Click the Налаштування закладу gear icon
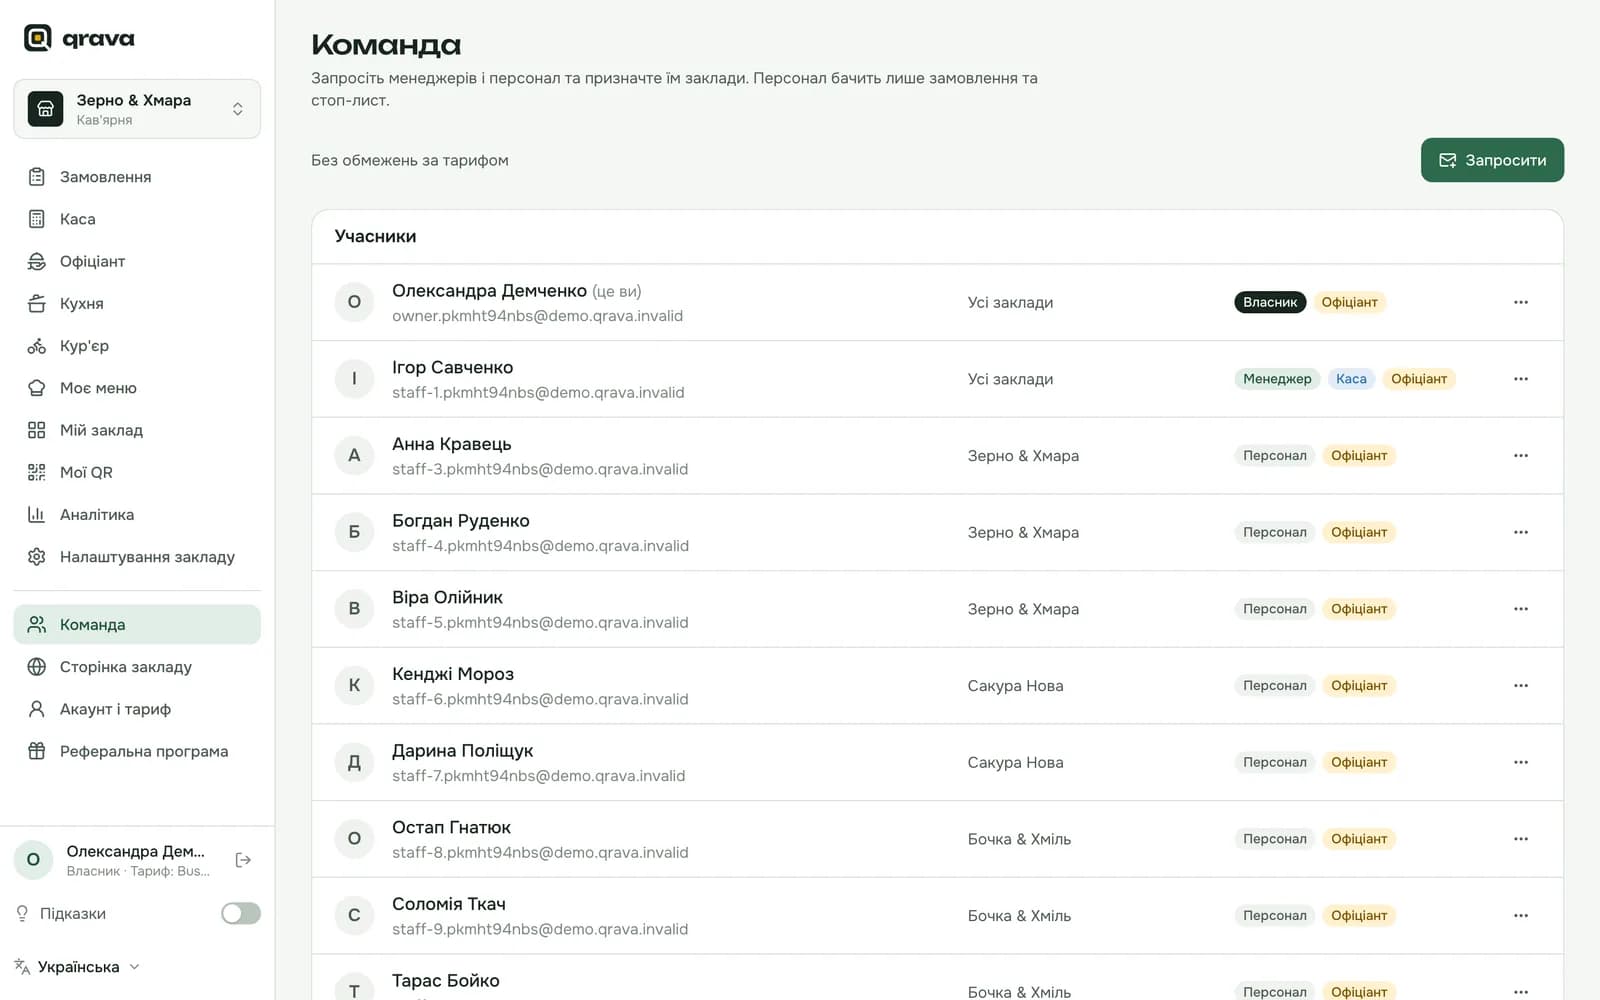Image resolution: width=1600 pixels, height=1000 pixels. [x=37, y=557]
